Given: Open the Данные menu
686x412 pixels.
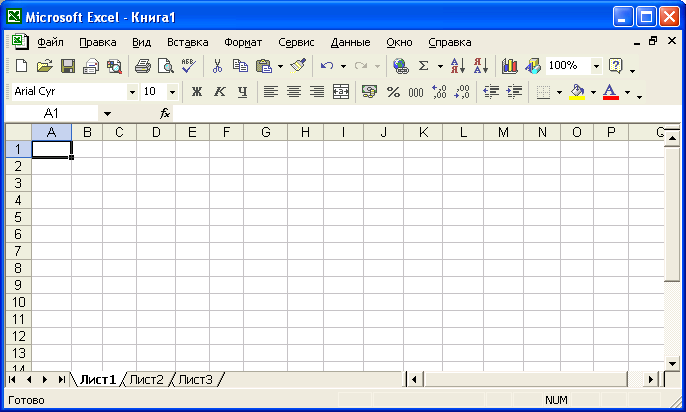Looking at the screenshot, I should tap(350, 42).
